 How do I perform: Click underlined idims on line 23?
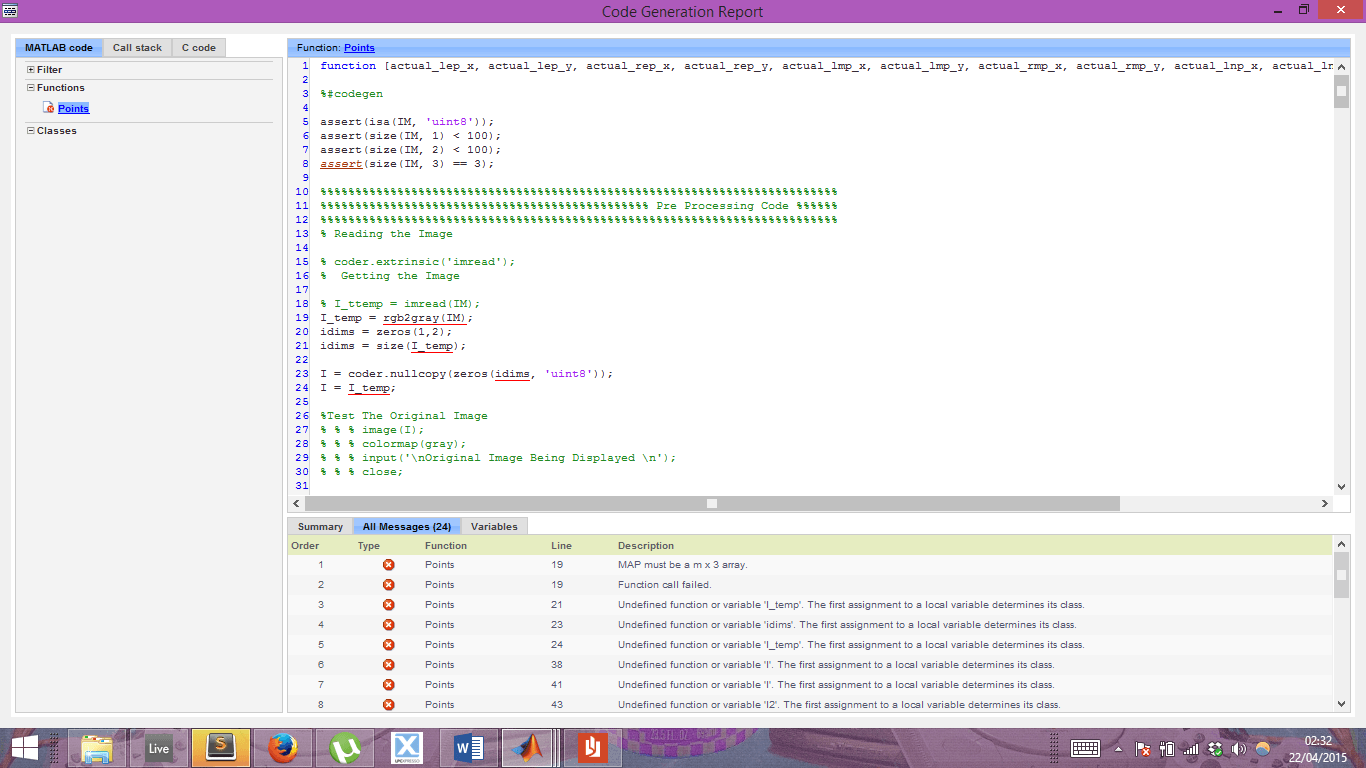513,374
